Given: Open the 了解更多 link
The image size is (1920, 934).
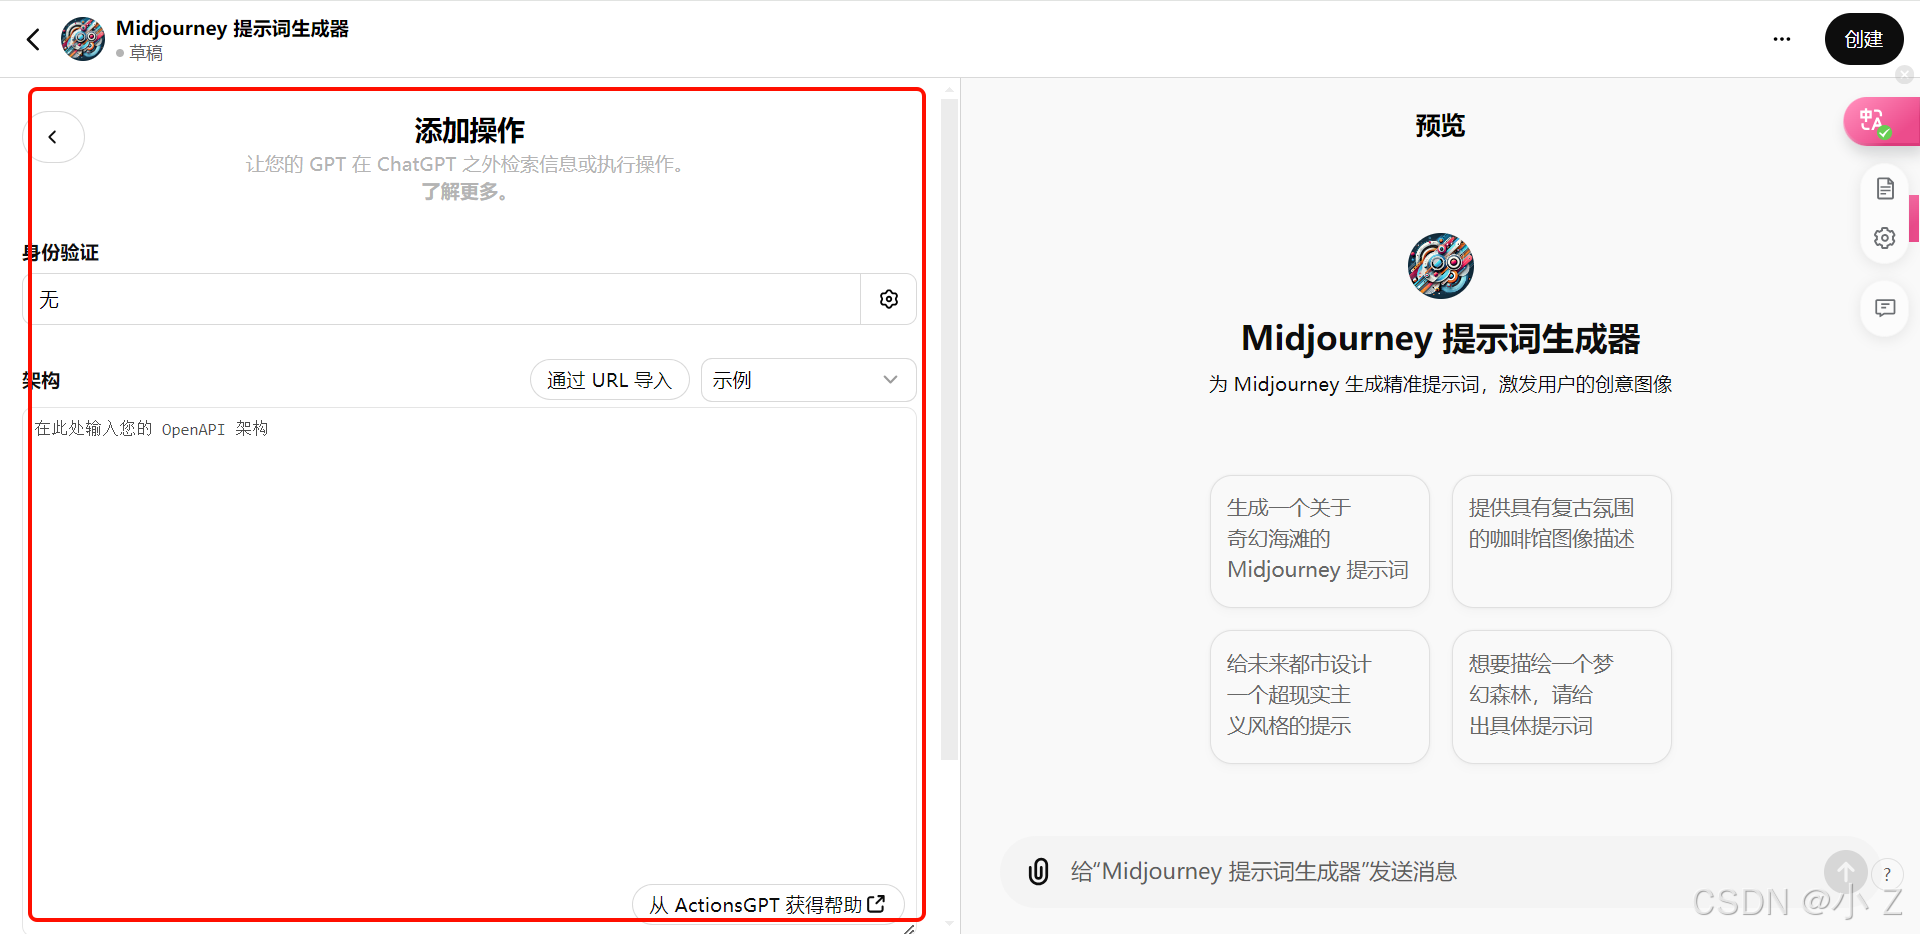Looking at the screenshot, I should tap(465, 191).
